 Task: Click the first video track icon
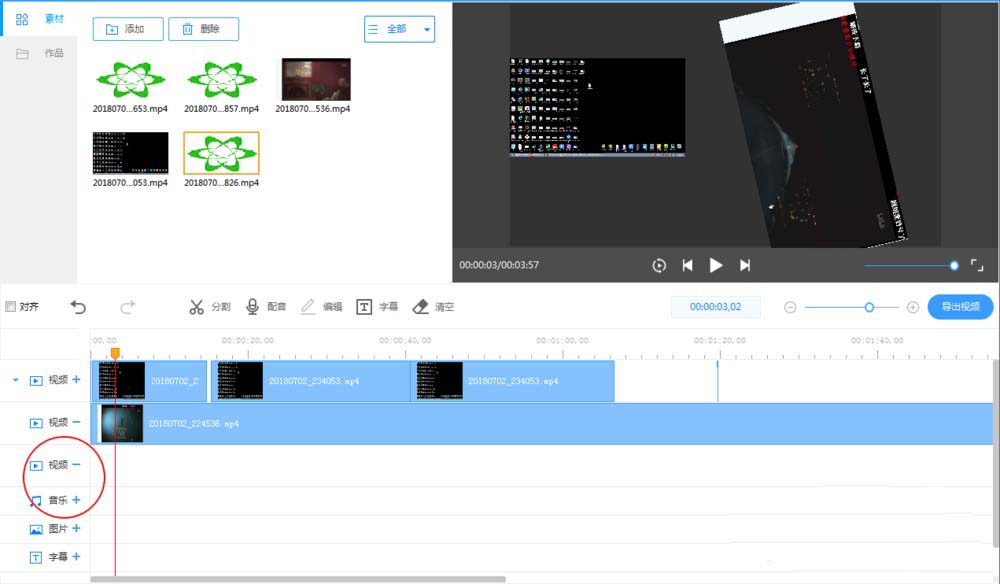(x=36, y=381)
